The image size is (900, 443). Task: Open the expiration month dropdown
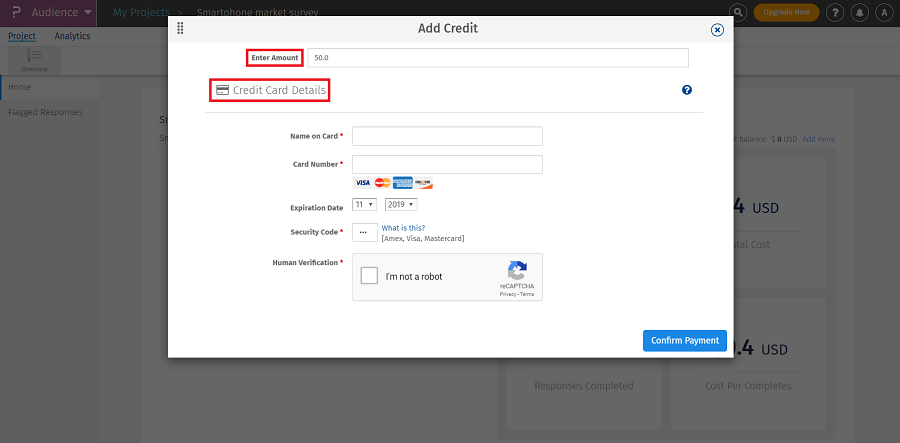[364, 204]
